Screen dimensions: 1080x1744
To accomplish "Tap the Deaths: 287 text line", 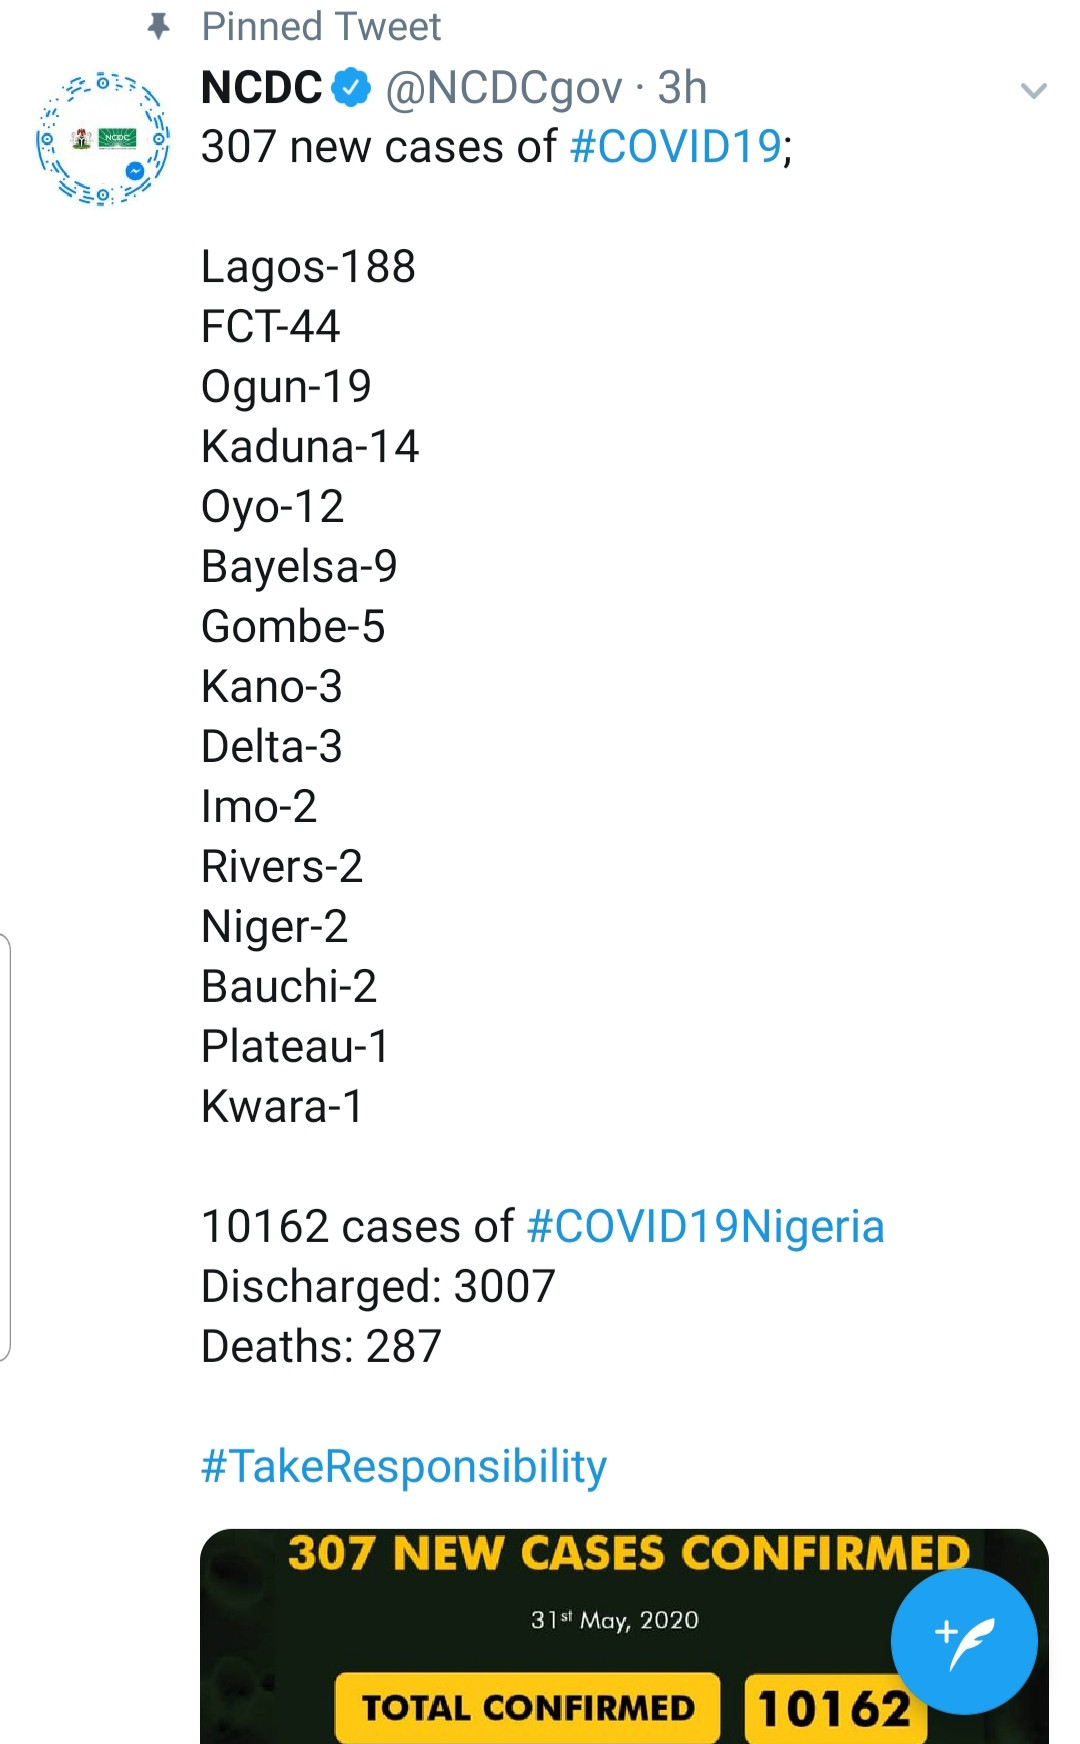I will pyautogui.click(x=321, y=1347).
